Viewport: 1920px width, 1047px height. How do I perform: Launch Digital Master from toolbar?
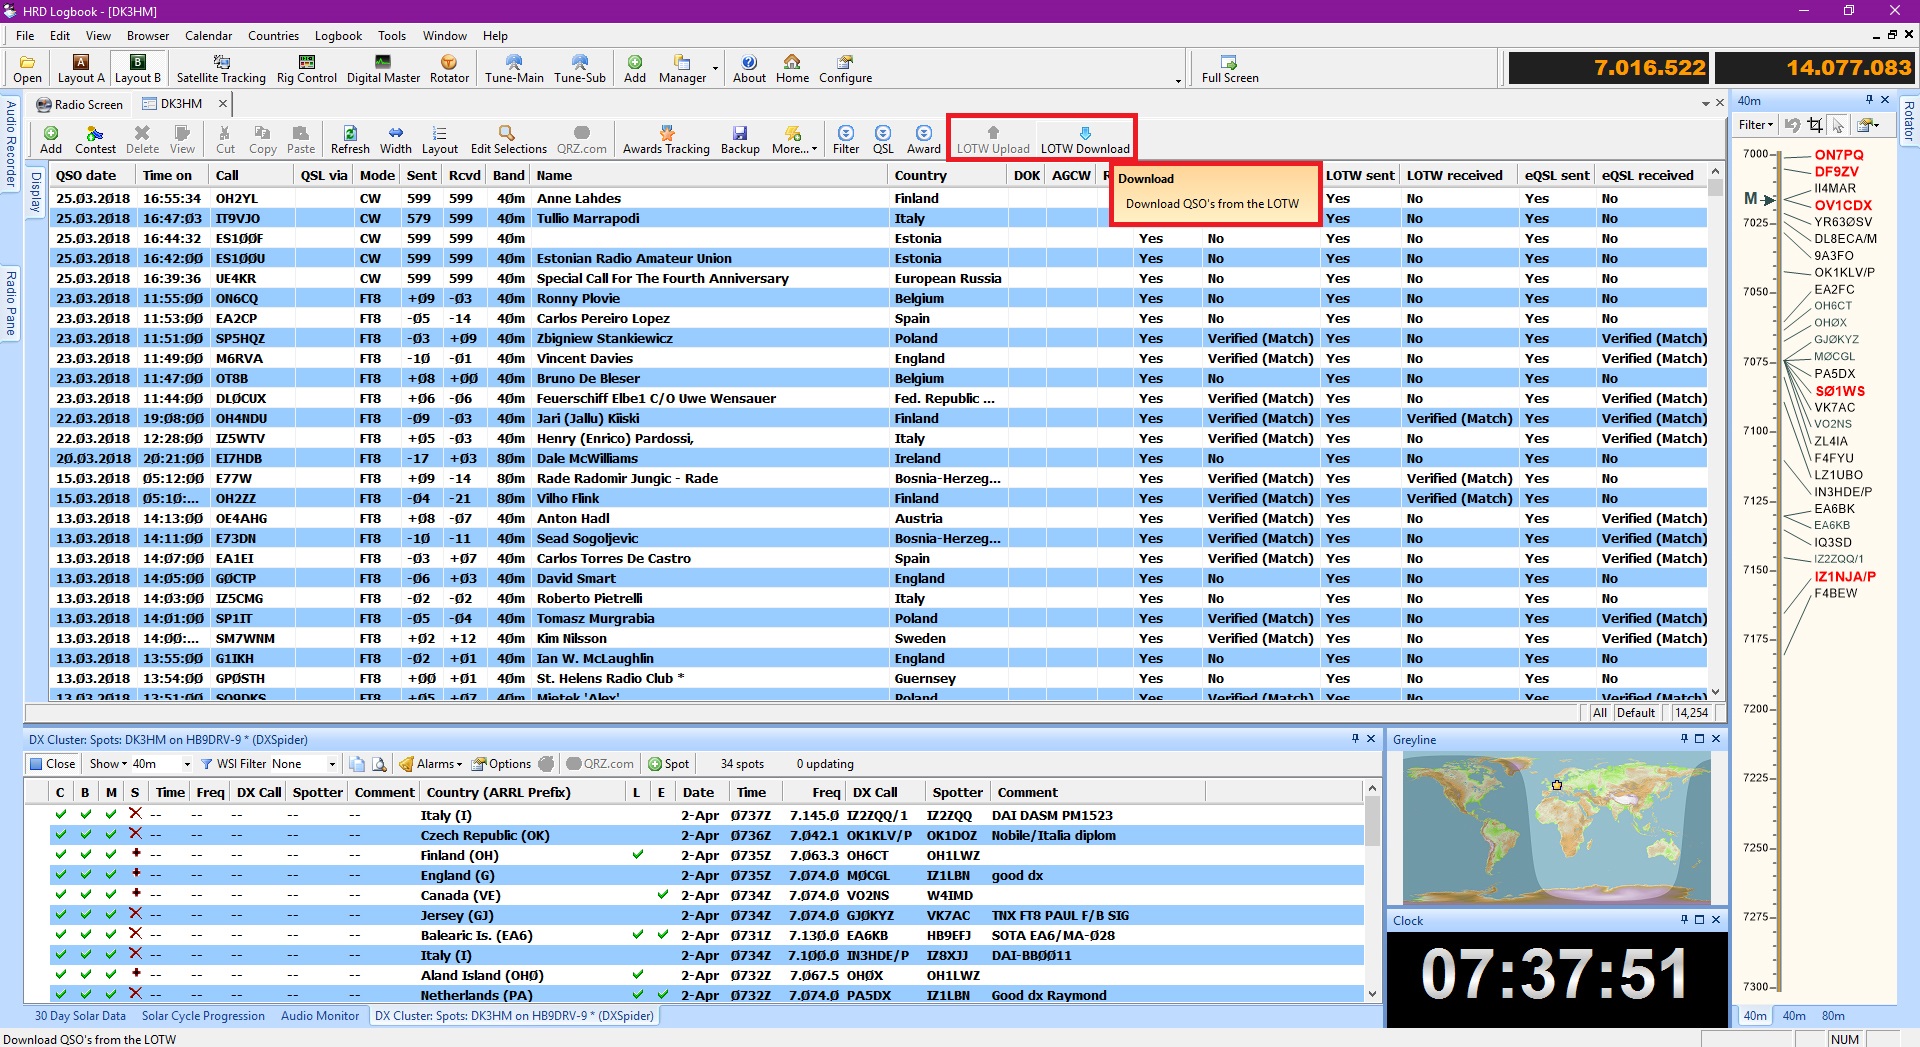tap(383, 68)
